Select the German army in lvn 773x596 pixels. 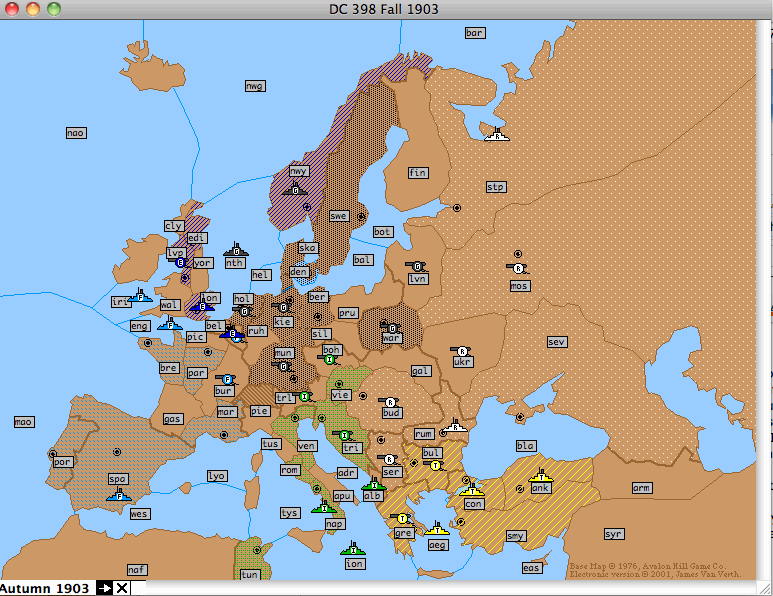pos(417,267)
